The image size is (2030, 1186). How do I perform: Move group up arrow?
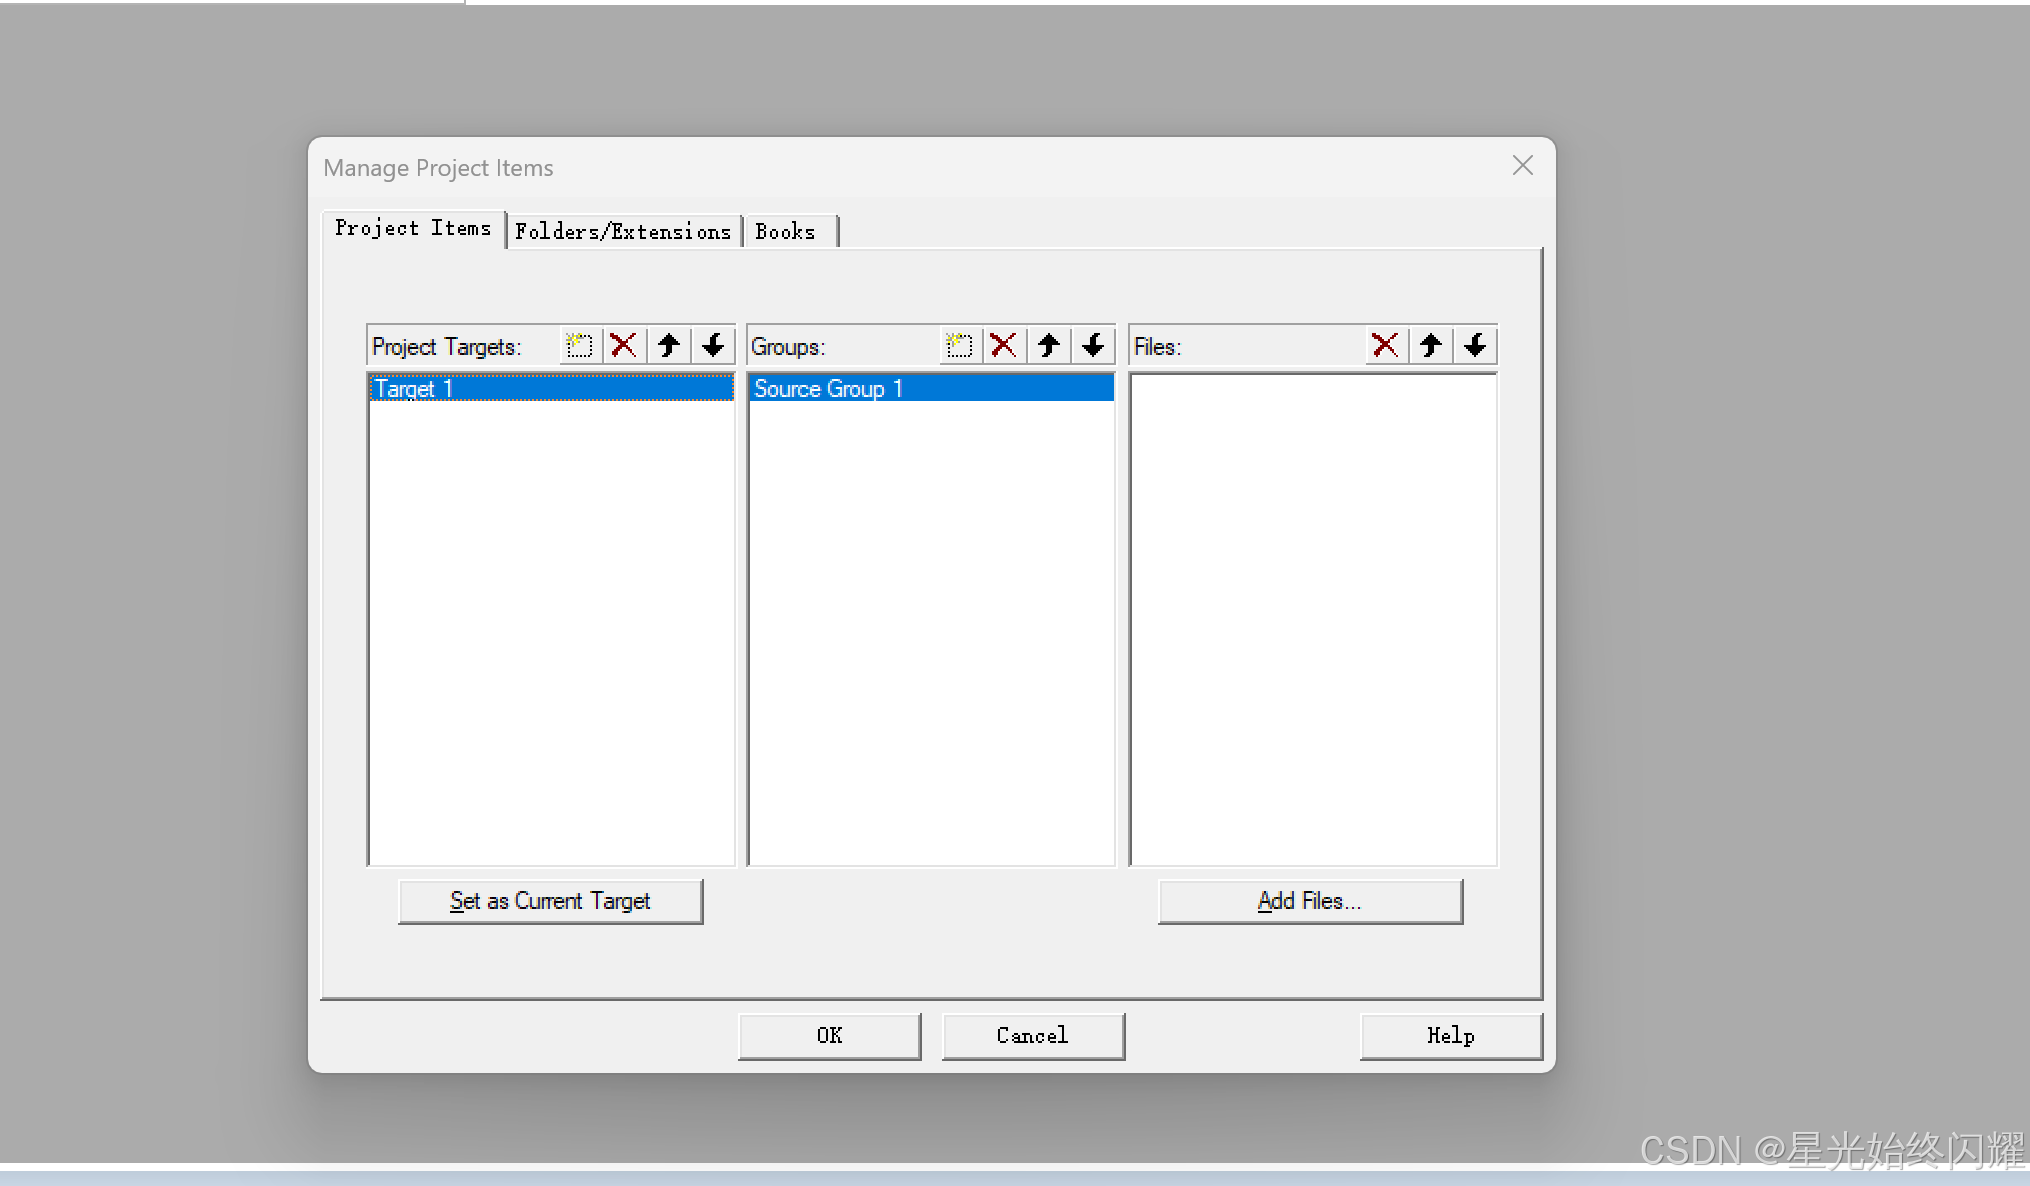click(1048, 346)
